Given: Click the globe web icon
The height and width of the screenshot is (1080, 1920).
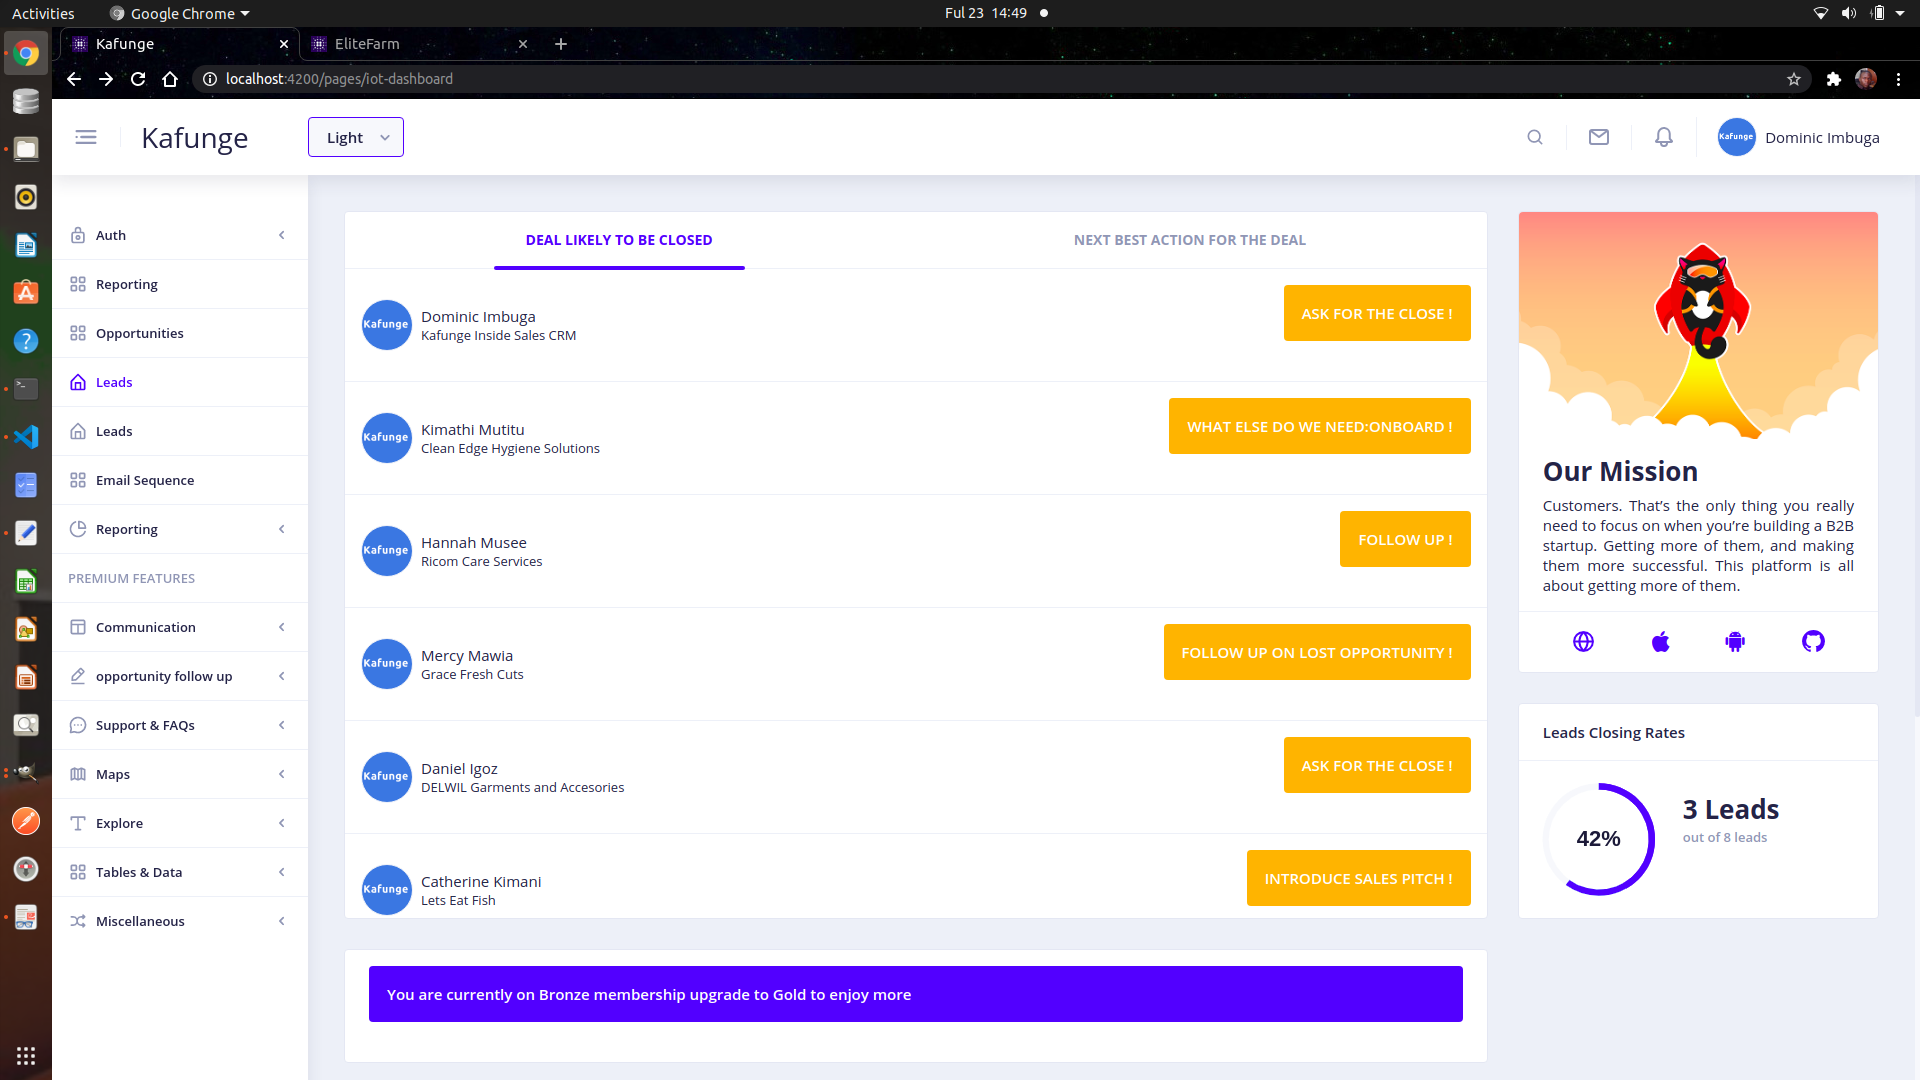Looking at the screenshot, I should [x=1583, y=642].
